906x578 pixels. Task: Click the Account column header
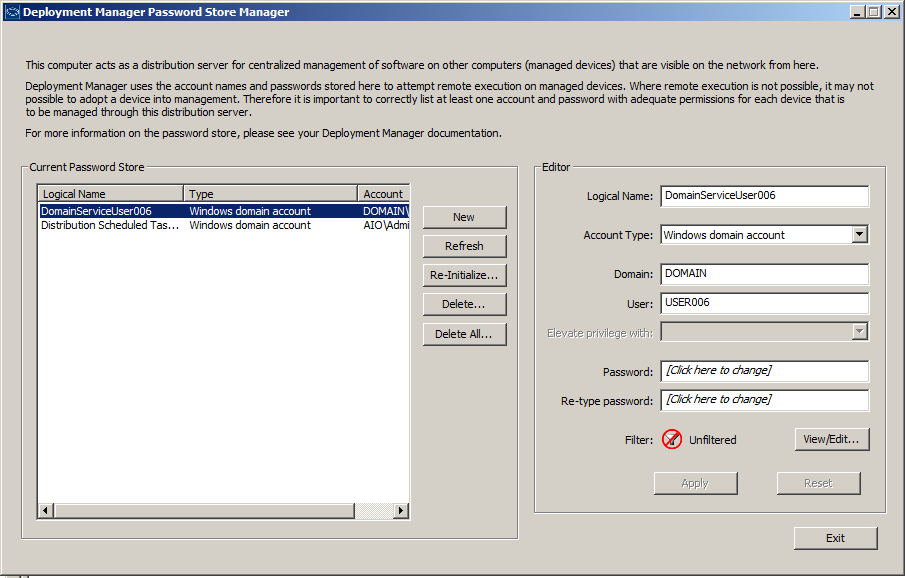click(x=383, y=194)
